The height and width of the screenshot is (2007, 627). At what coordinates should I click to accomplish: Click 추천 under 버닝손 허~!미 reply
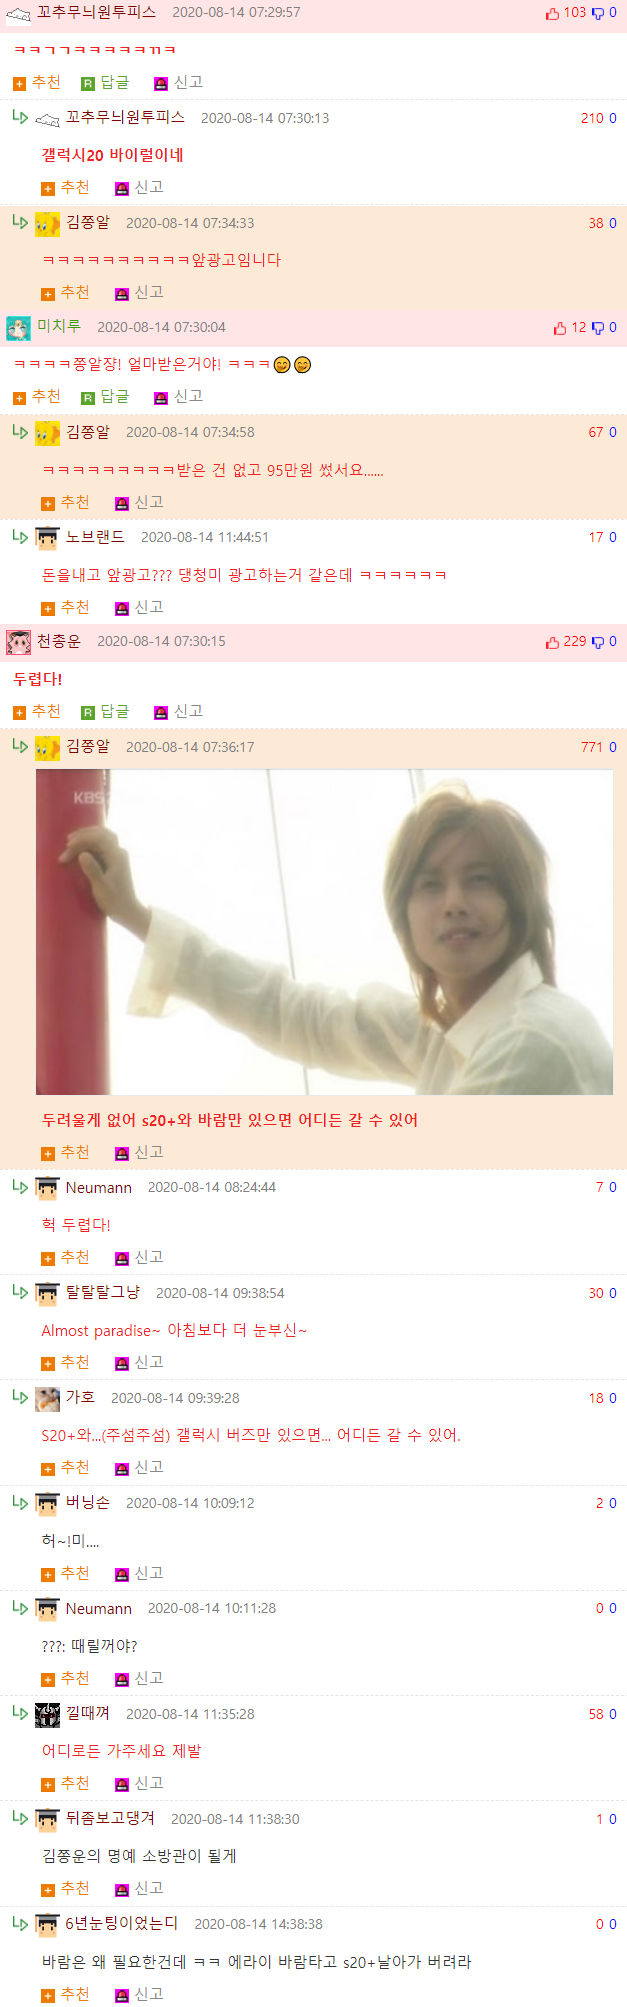(65, 1573)
